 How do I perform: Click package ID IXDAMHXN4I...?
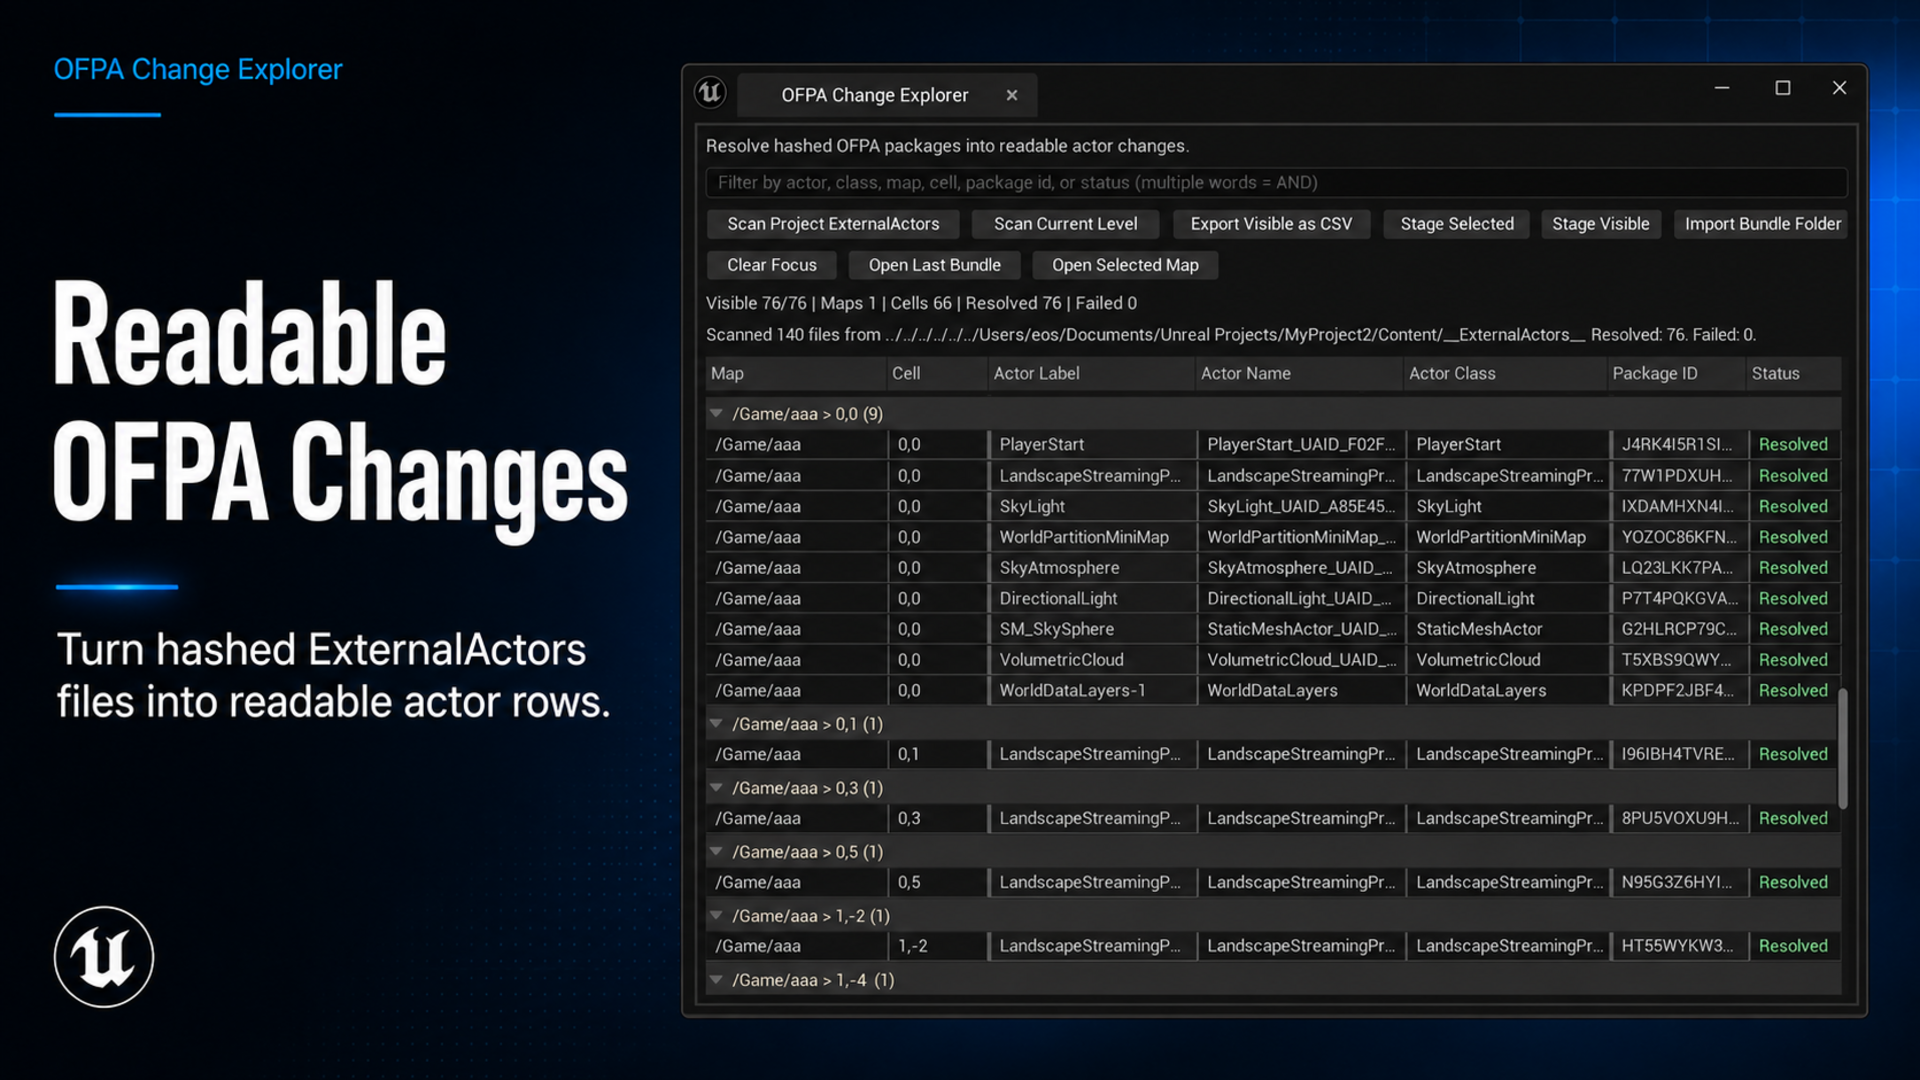pyautogui.click(x=1679, y=506)
